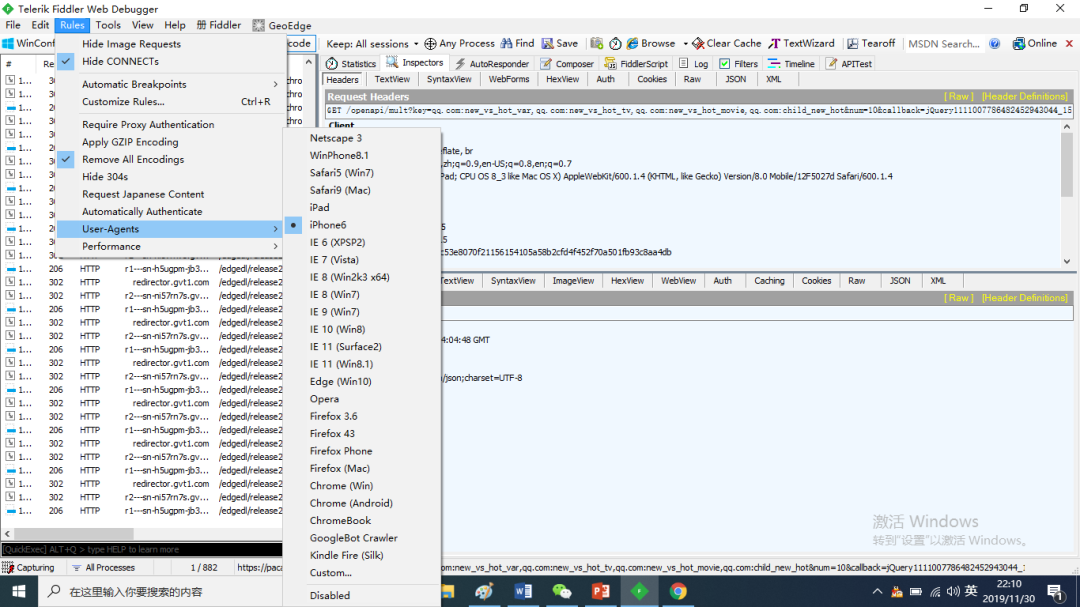
Task: Open the Tools menu
Action: (108, 25)
